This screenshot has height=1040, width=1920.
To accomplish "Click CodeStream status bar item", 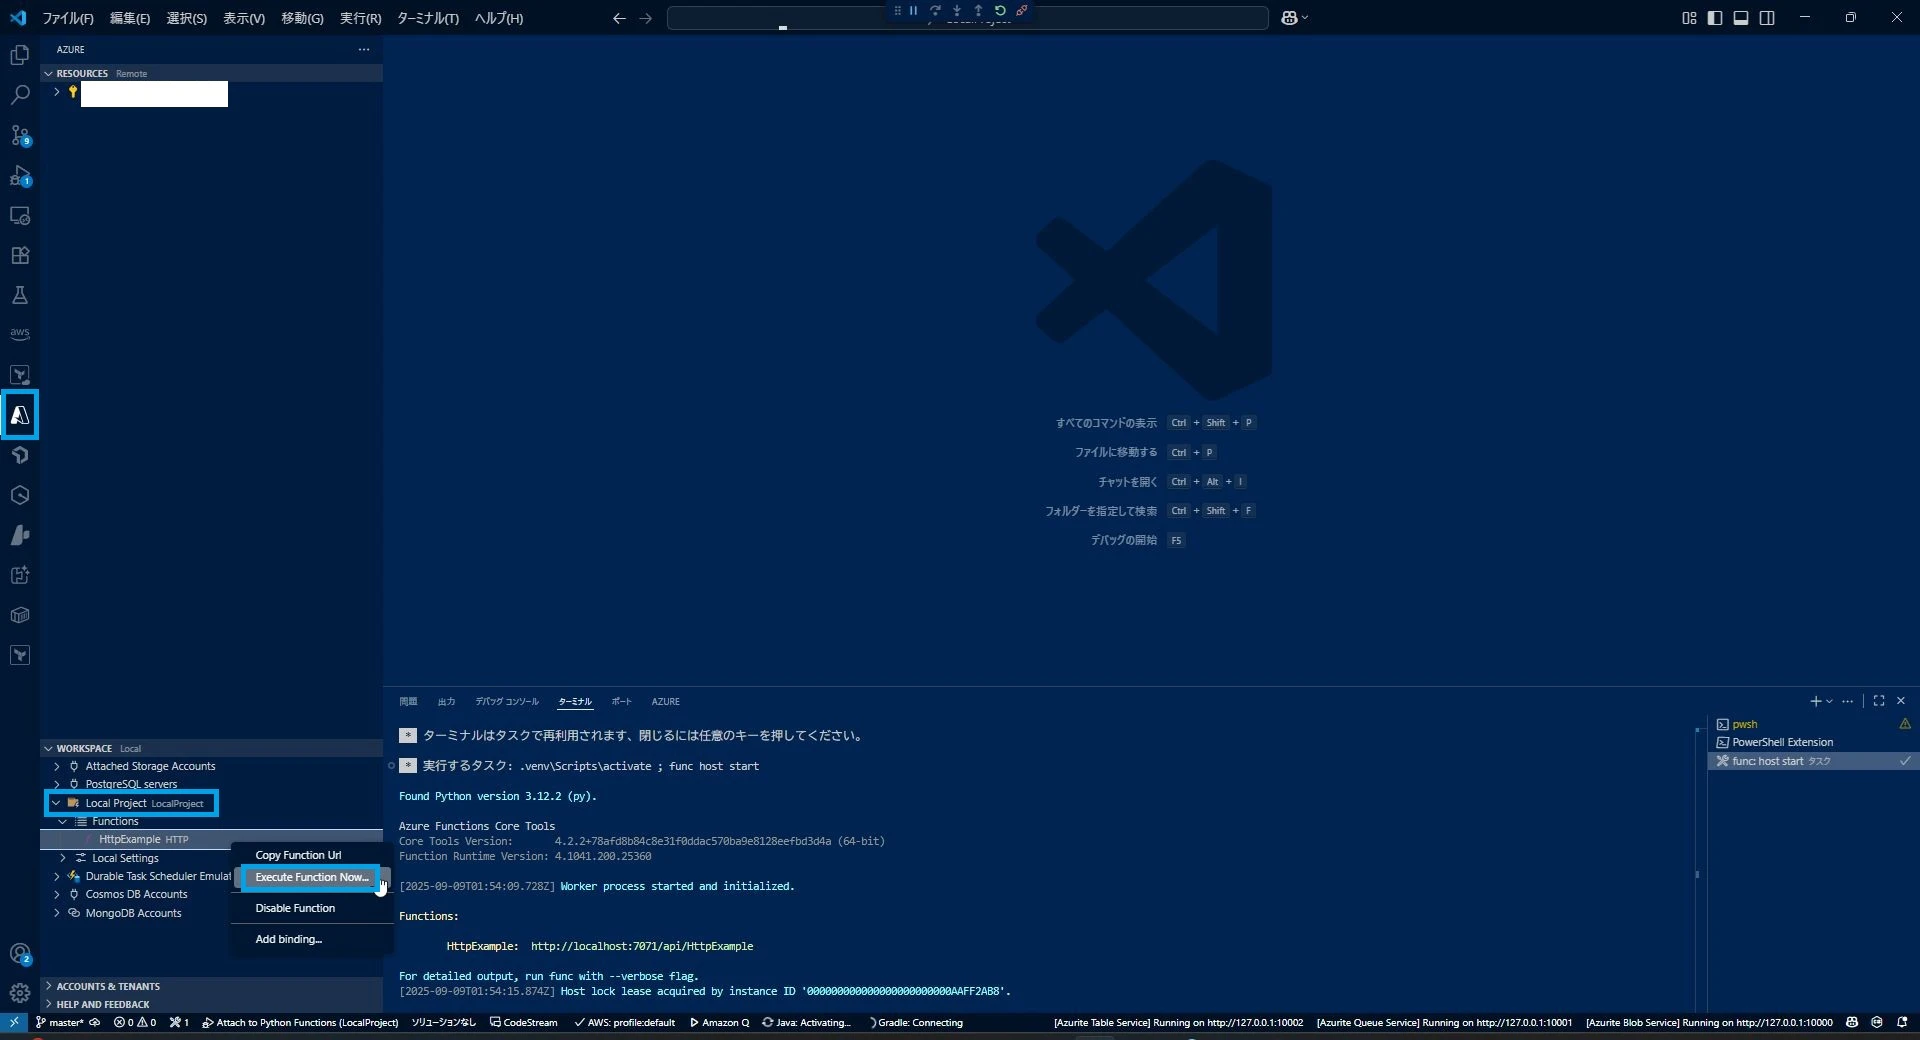I will 524,1022.
